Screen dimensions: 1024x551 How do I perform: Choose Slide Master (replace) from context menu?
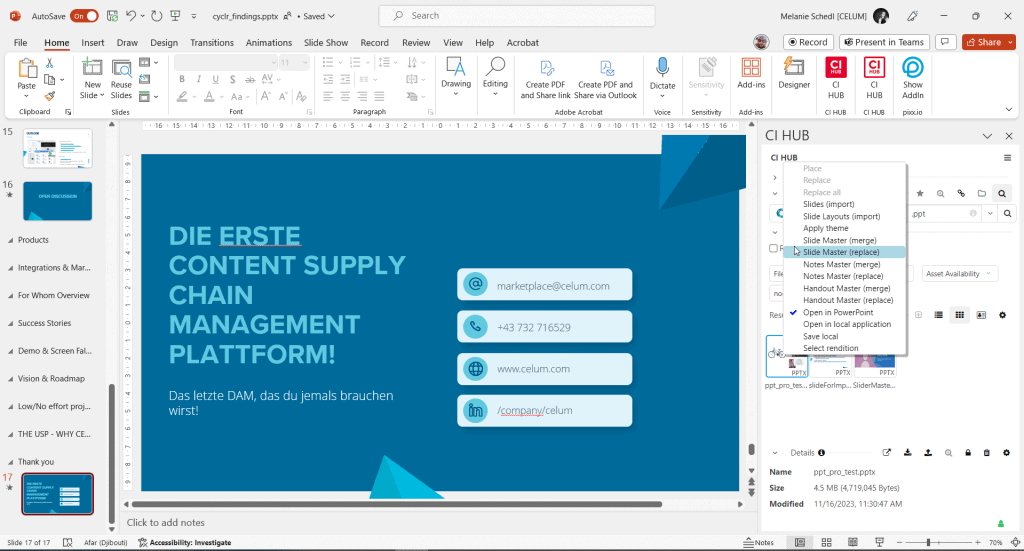[x=842, y=252]
